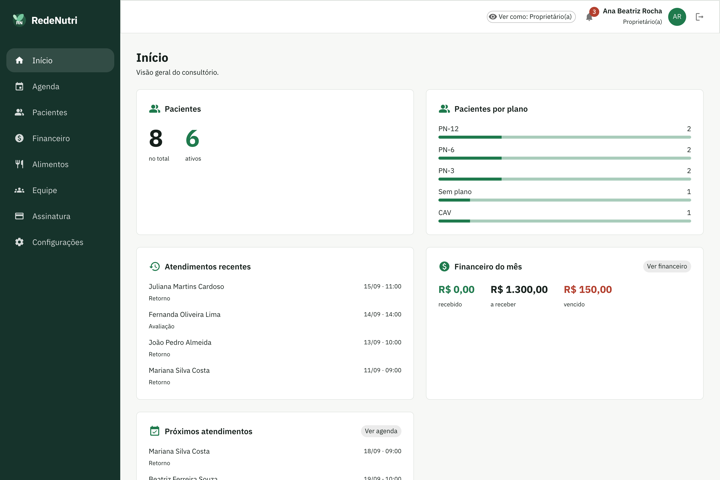Select João Pedro Almeida recent appointment
The width and height of the screenshot is (720, 480).
point(275,348)
